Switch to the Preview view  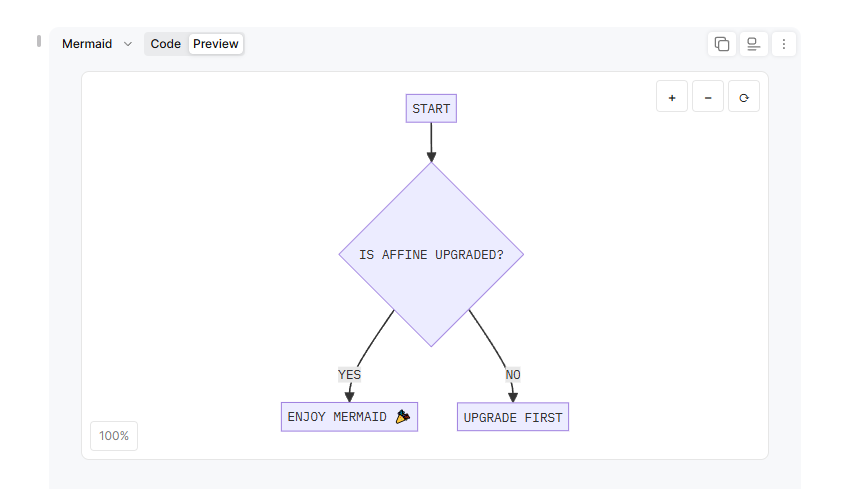tap(216, 44)
